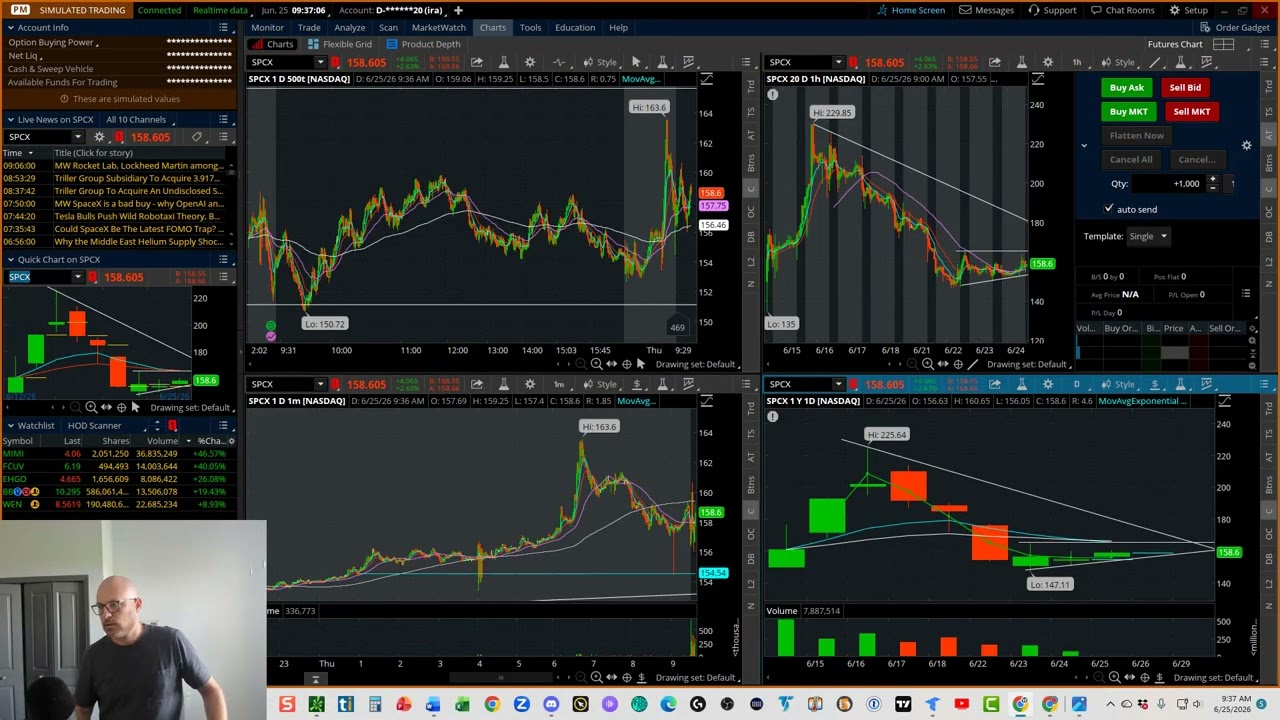Viewport: 1280px width, 720px height.
Task: Open the 1h timeframe dropdown
Action: pos(1078,62)
